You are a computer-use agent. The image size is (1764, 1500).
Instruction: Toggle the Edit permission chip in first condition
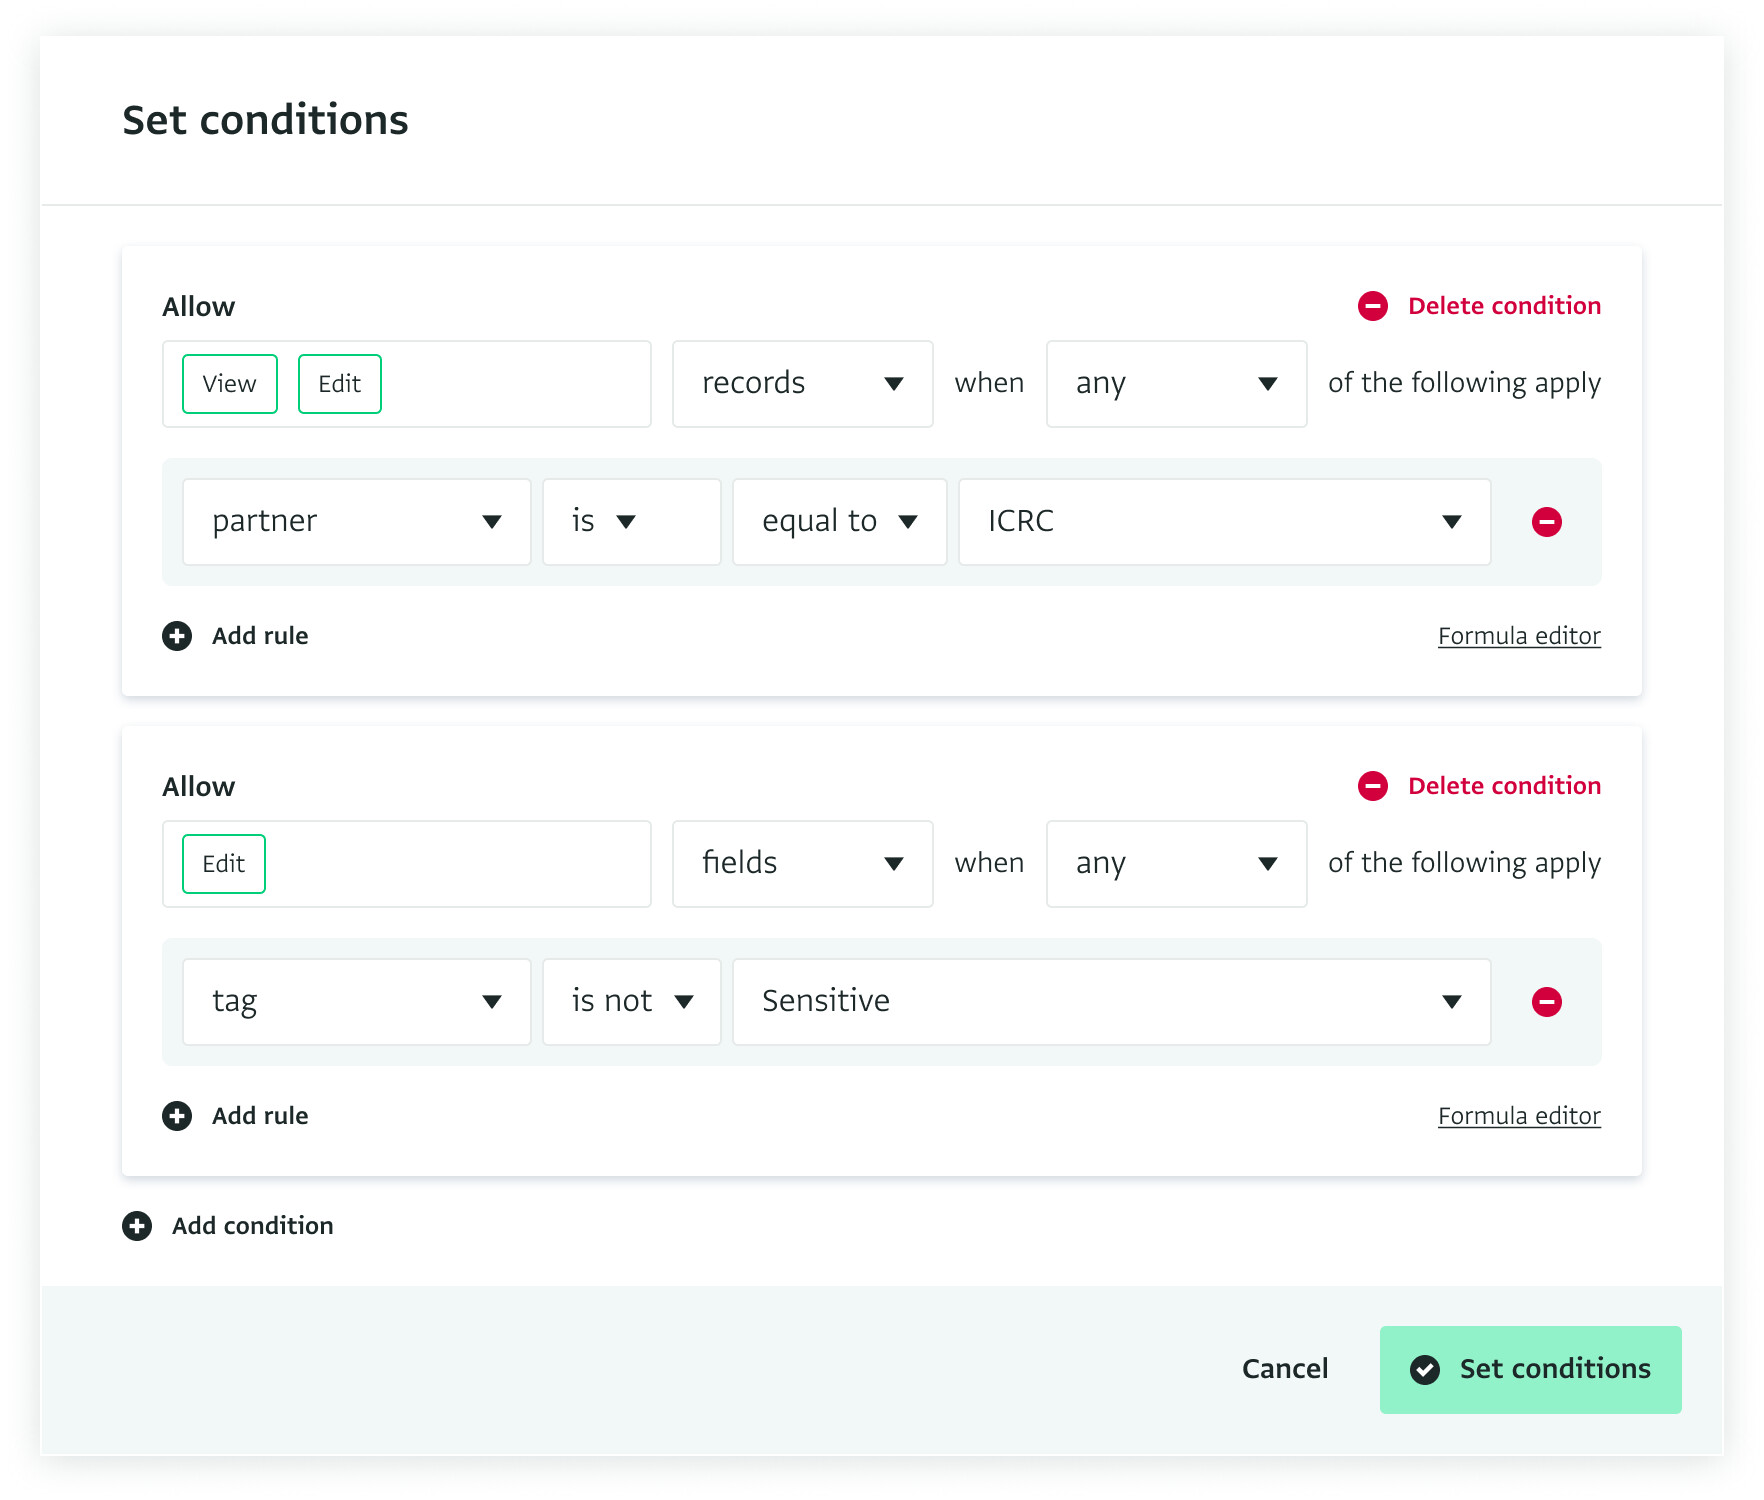339,384
